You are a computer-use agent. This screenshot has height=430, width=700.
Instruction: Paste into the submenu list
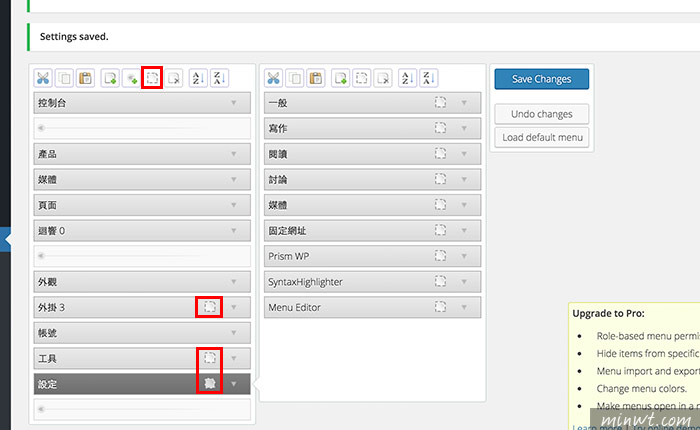click(x=316, y=78)
